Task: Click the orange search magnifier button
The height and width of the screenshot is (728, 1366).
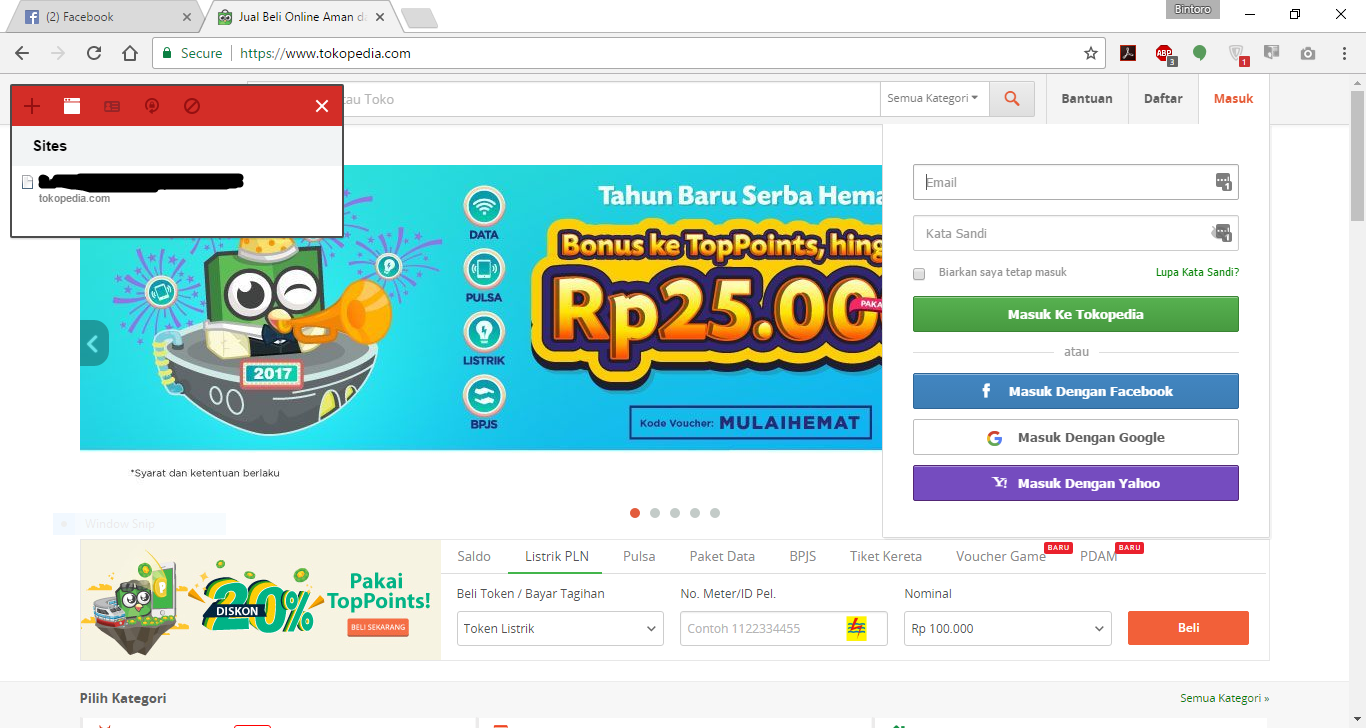Action: (x=1012, y=99)
